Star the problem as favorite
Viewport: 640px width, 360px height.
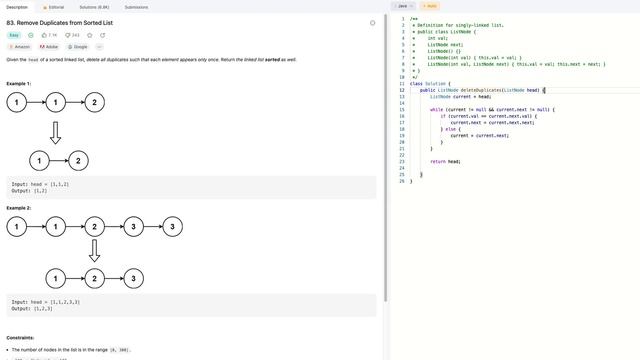pyautogui.click(x=90, y=35)
